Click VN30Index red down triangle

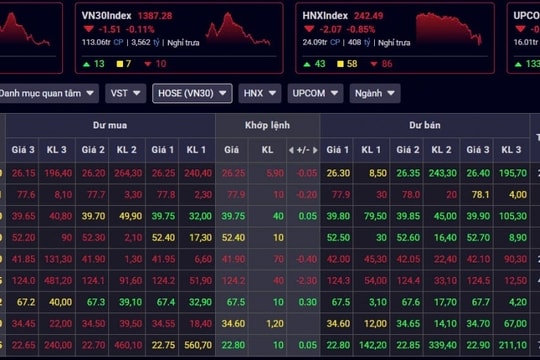(89, 29)
